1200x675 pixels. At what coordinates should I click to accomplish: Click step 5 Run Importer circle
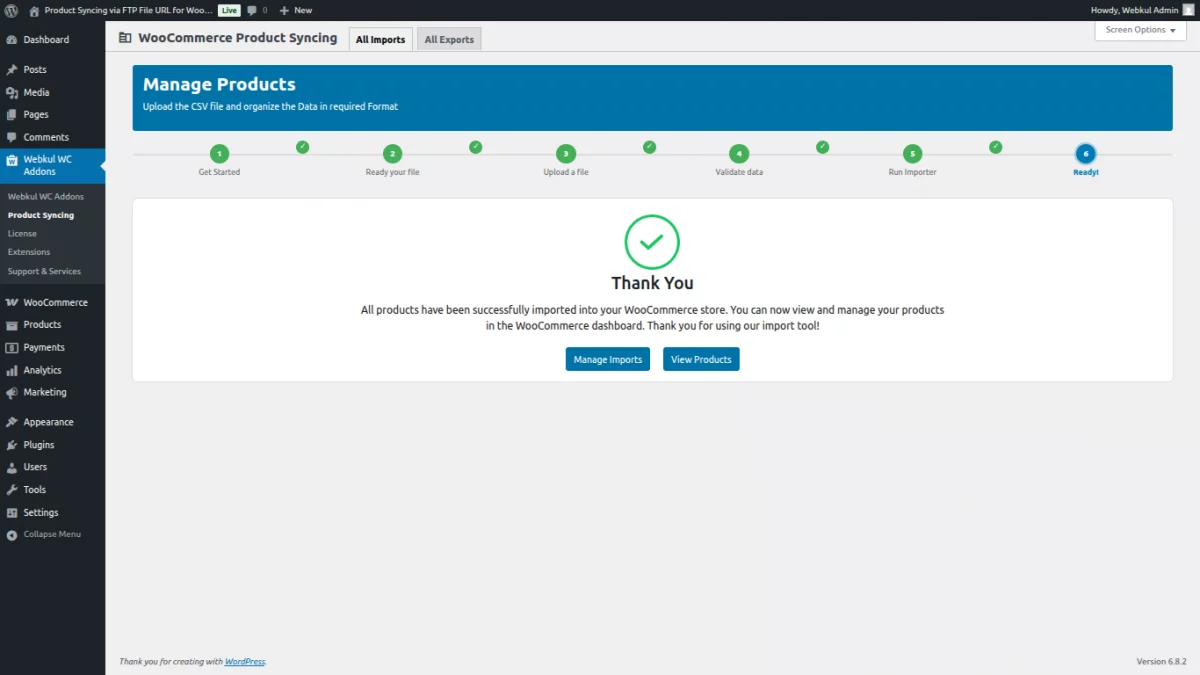[912, 154]
